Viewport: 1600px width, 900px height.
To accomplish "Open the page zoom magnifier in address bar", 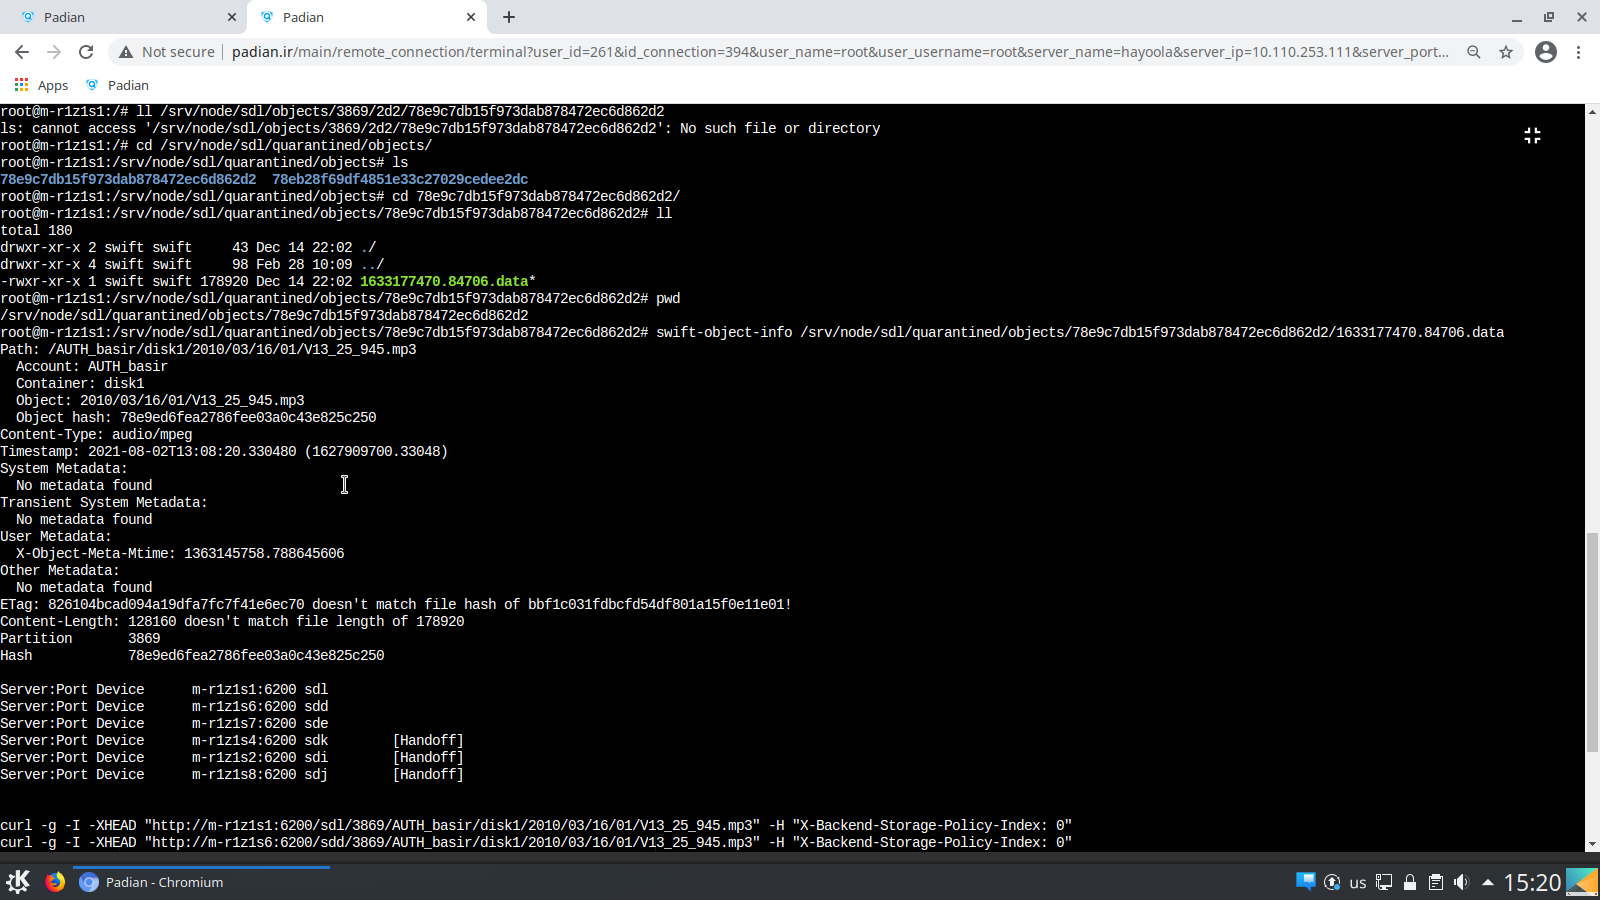I will tap(1474, 52).
